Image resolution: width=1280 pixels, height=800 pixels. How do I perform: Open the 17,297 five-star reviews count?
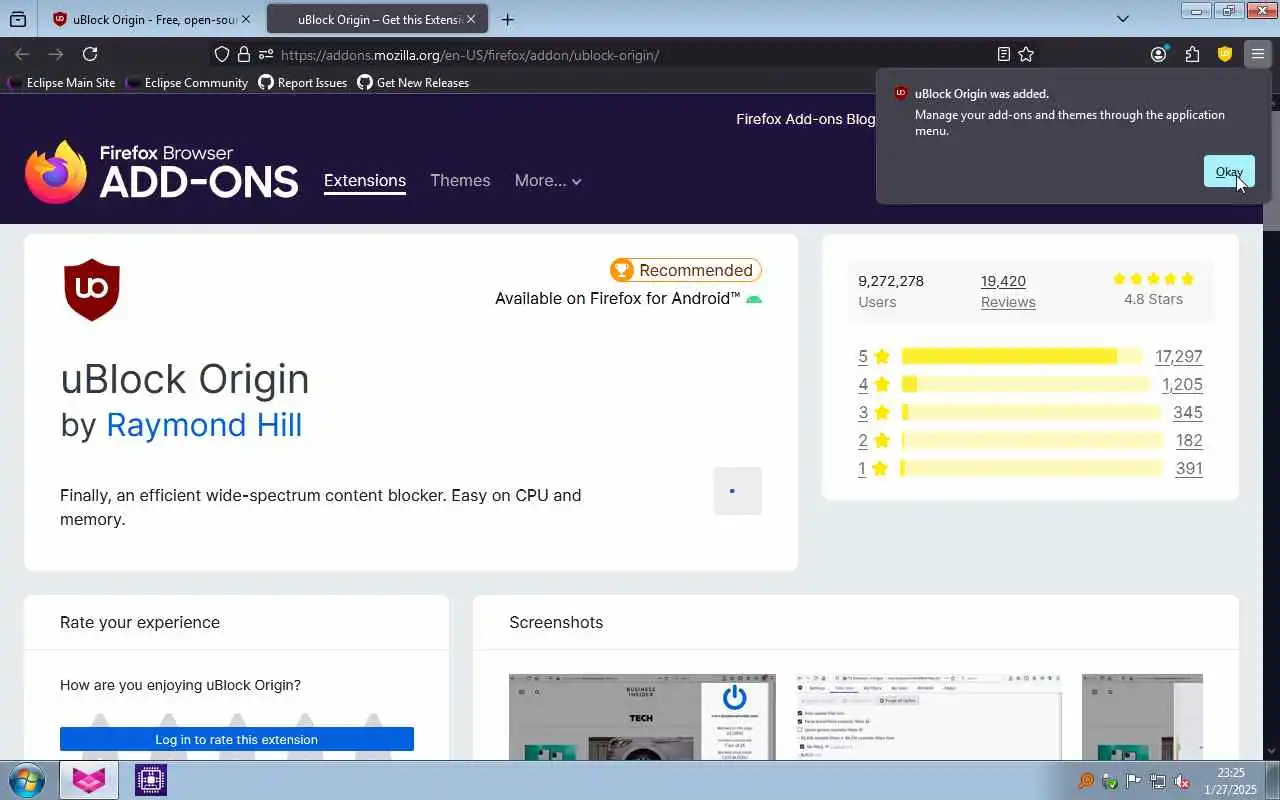1179,356
